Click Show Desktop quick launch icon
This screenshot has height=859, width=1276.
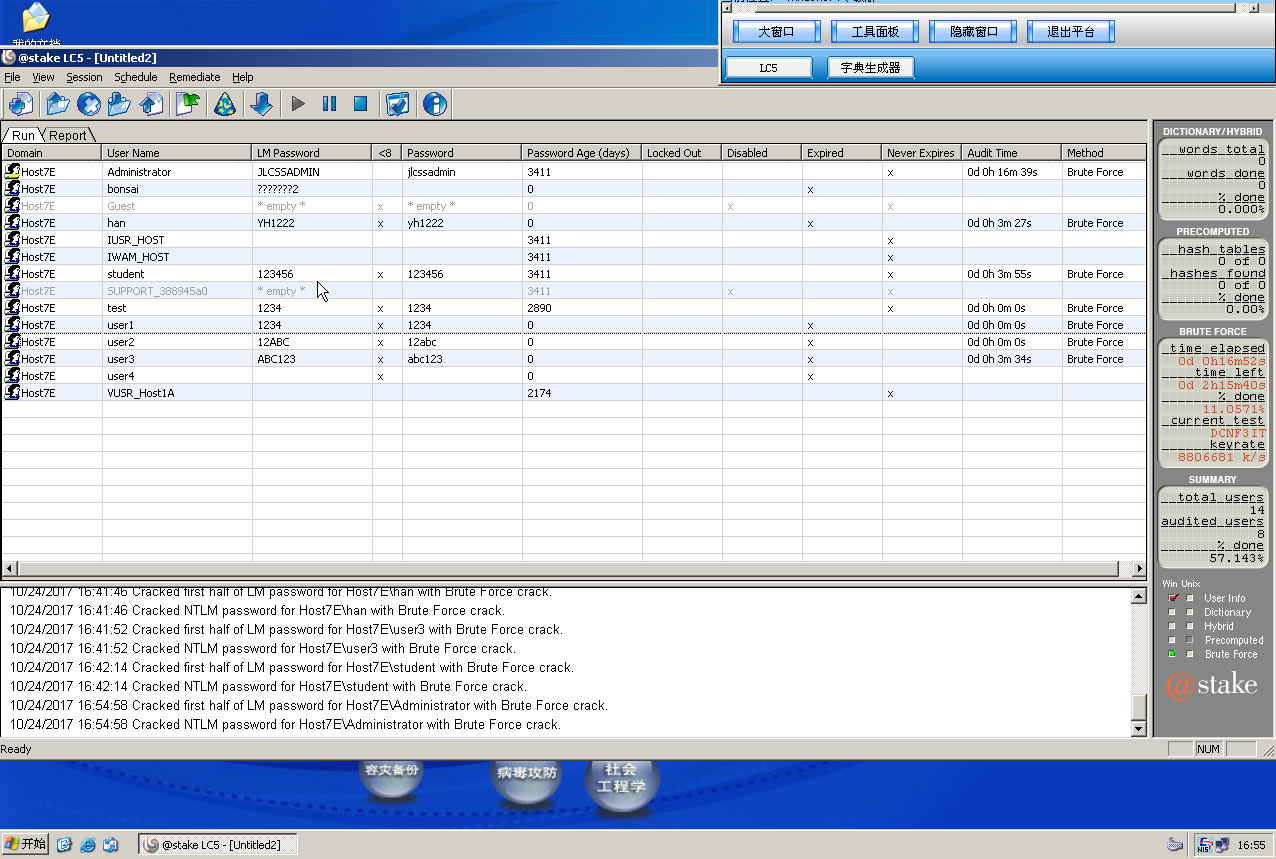pyautogui.click(x=65, y=845)
